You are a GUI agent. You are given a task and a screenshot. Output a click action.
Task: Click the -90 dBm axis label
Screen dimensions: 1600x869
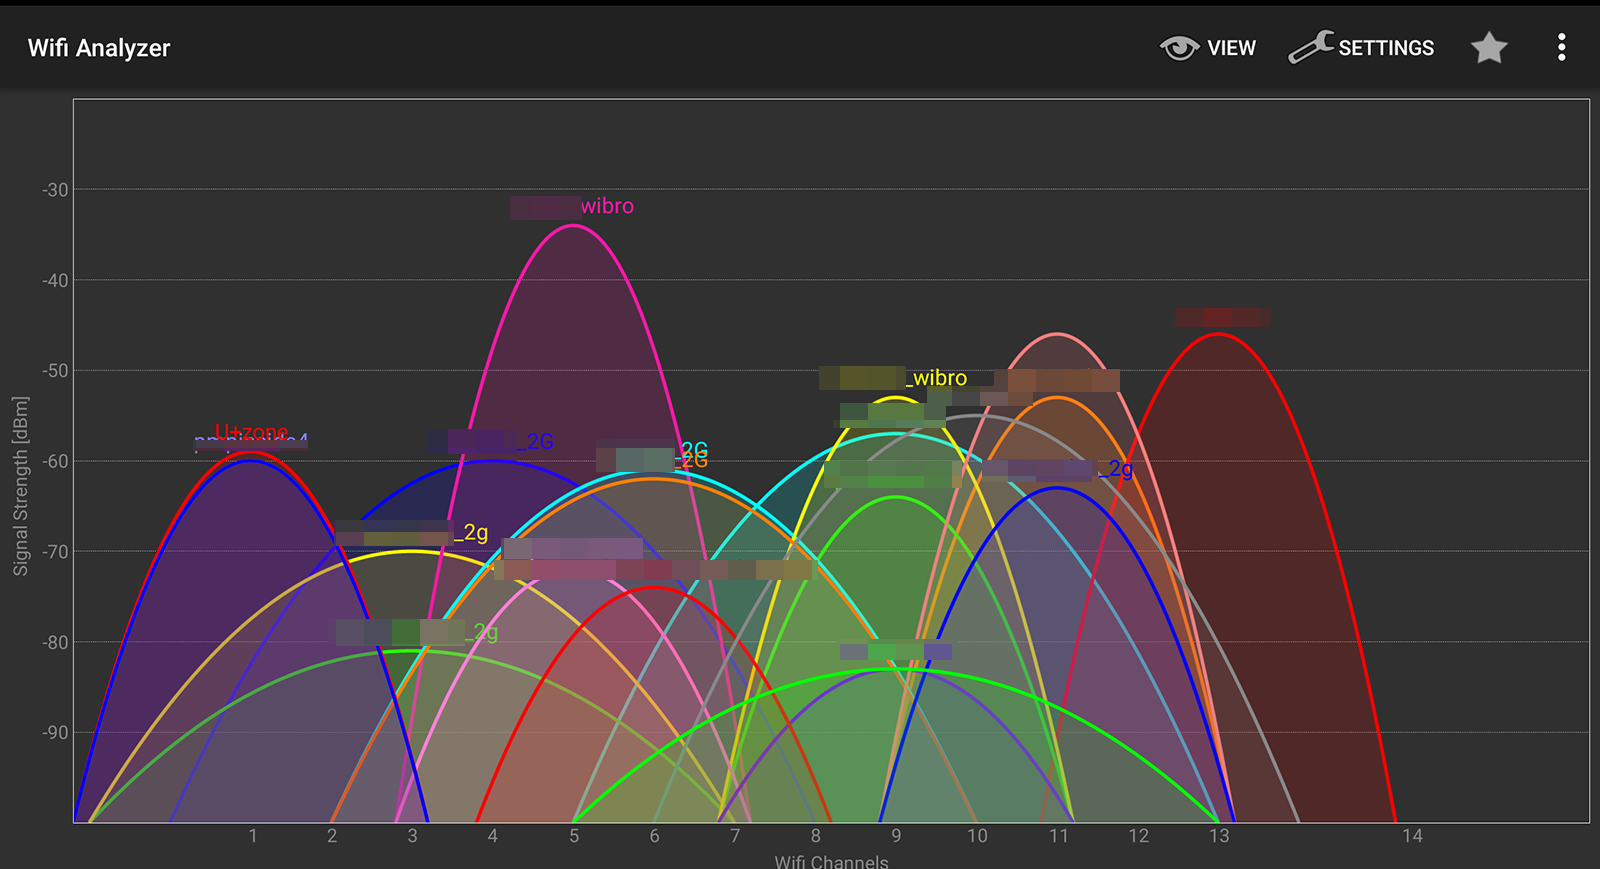tap(55, 733)
